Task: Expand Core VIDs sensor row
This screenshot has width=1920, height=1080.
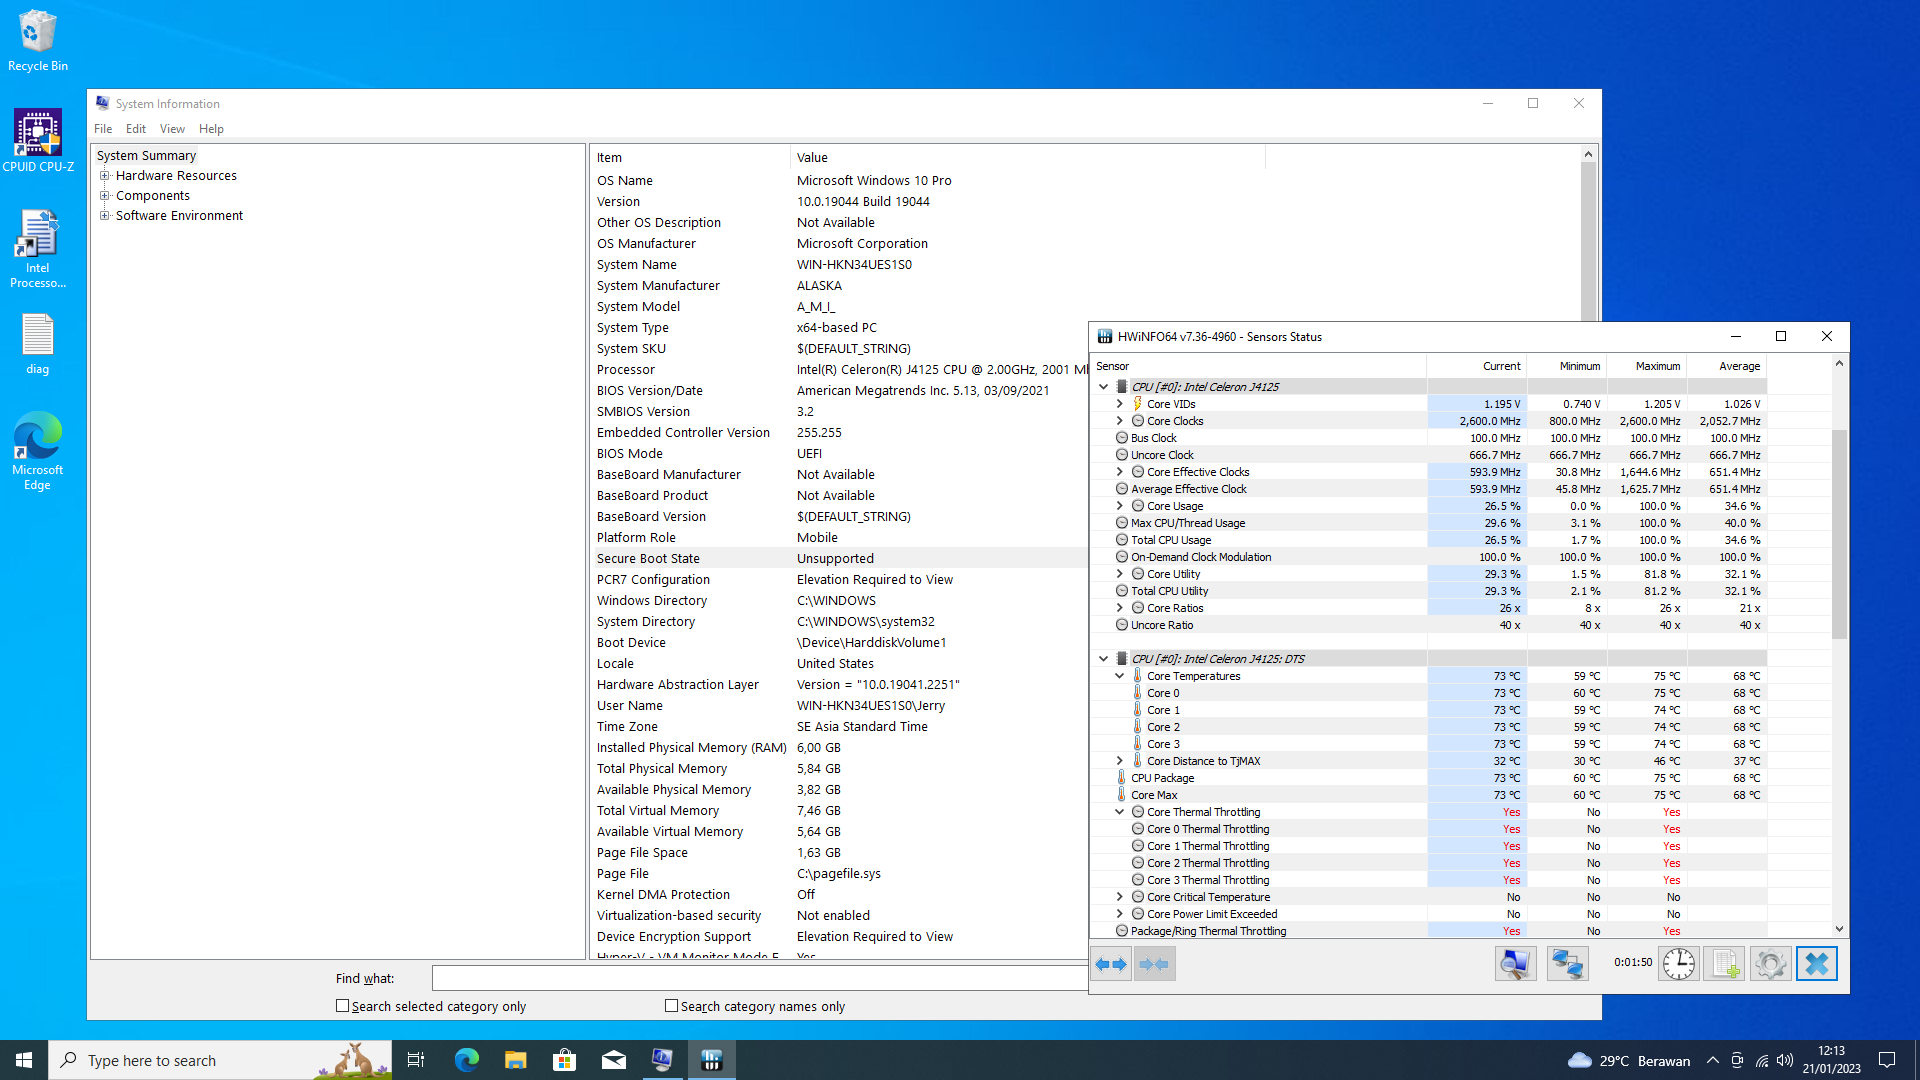Action: pos(1120,404)
